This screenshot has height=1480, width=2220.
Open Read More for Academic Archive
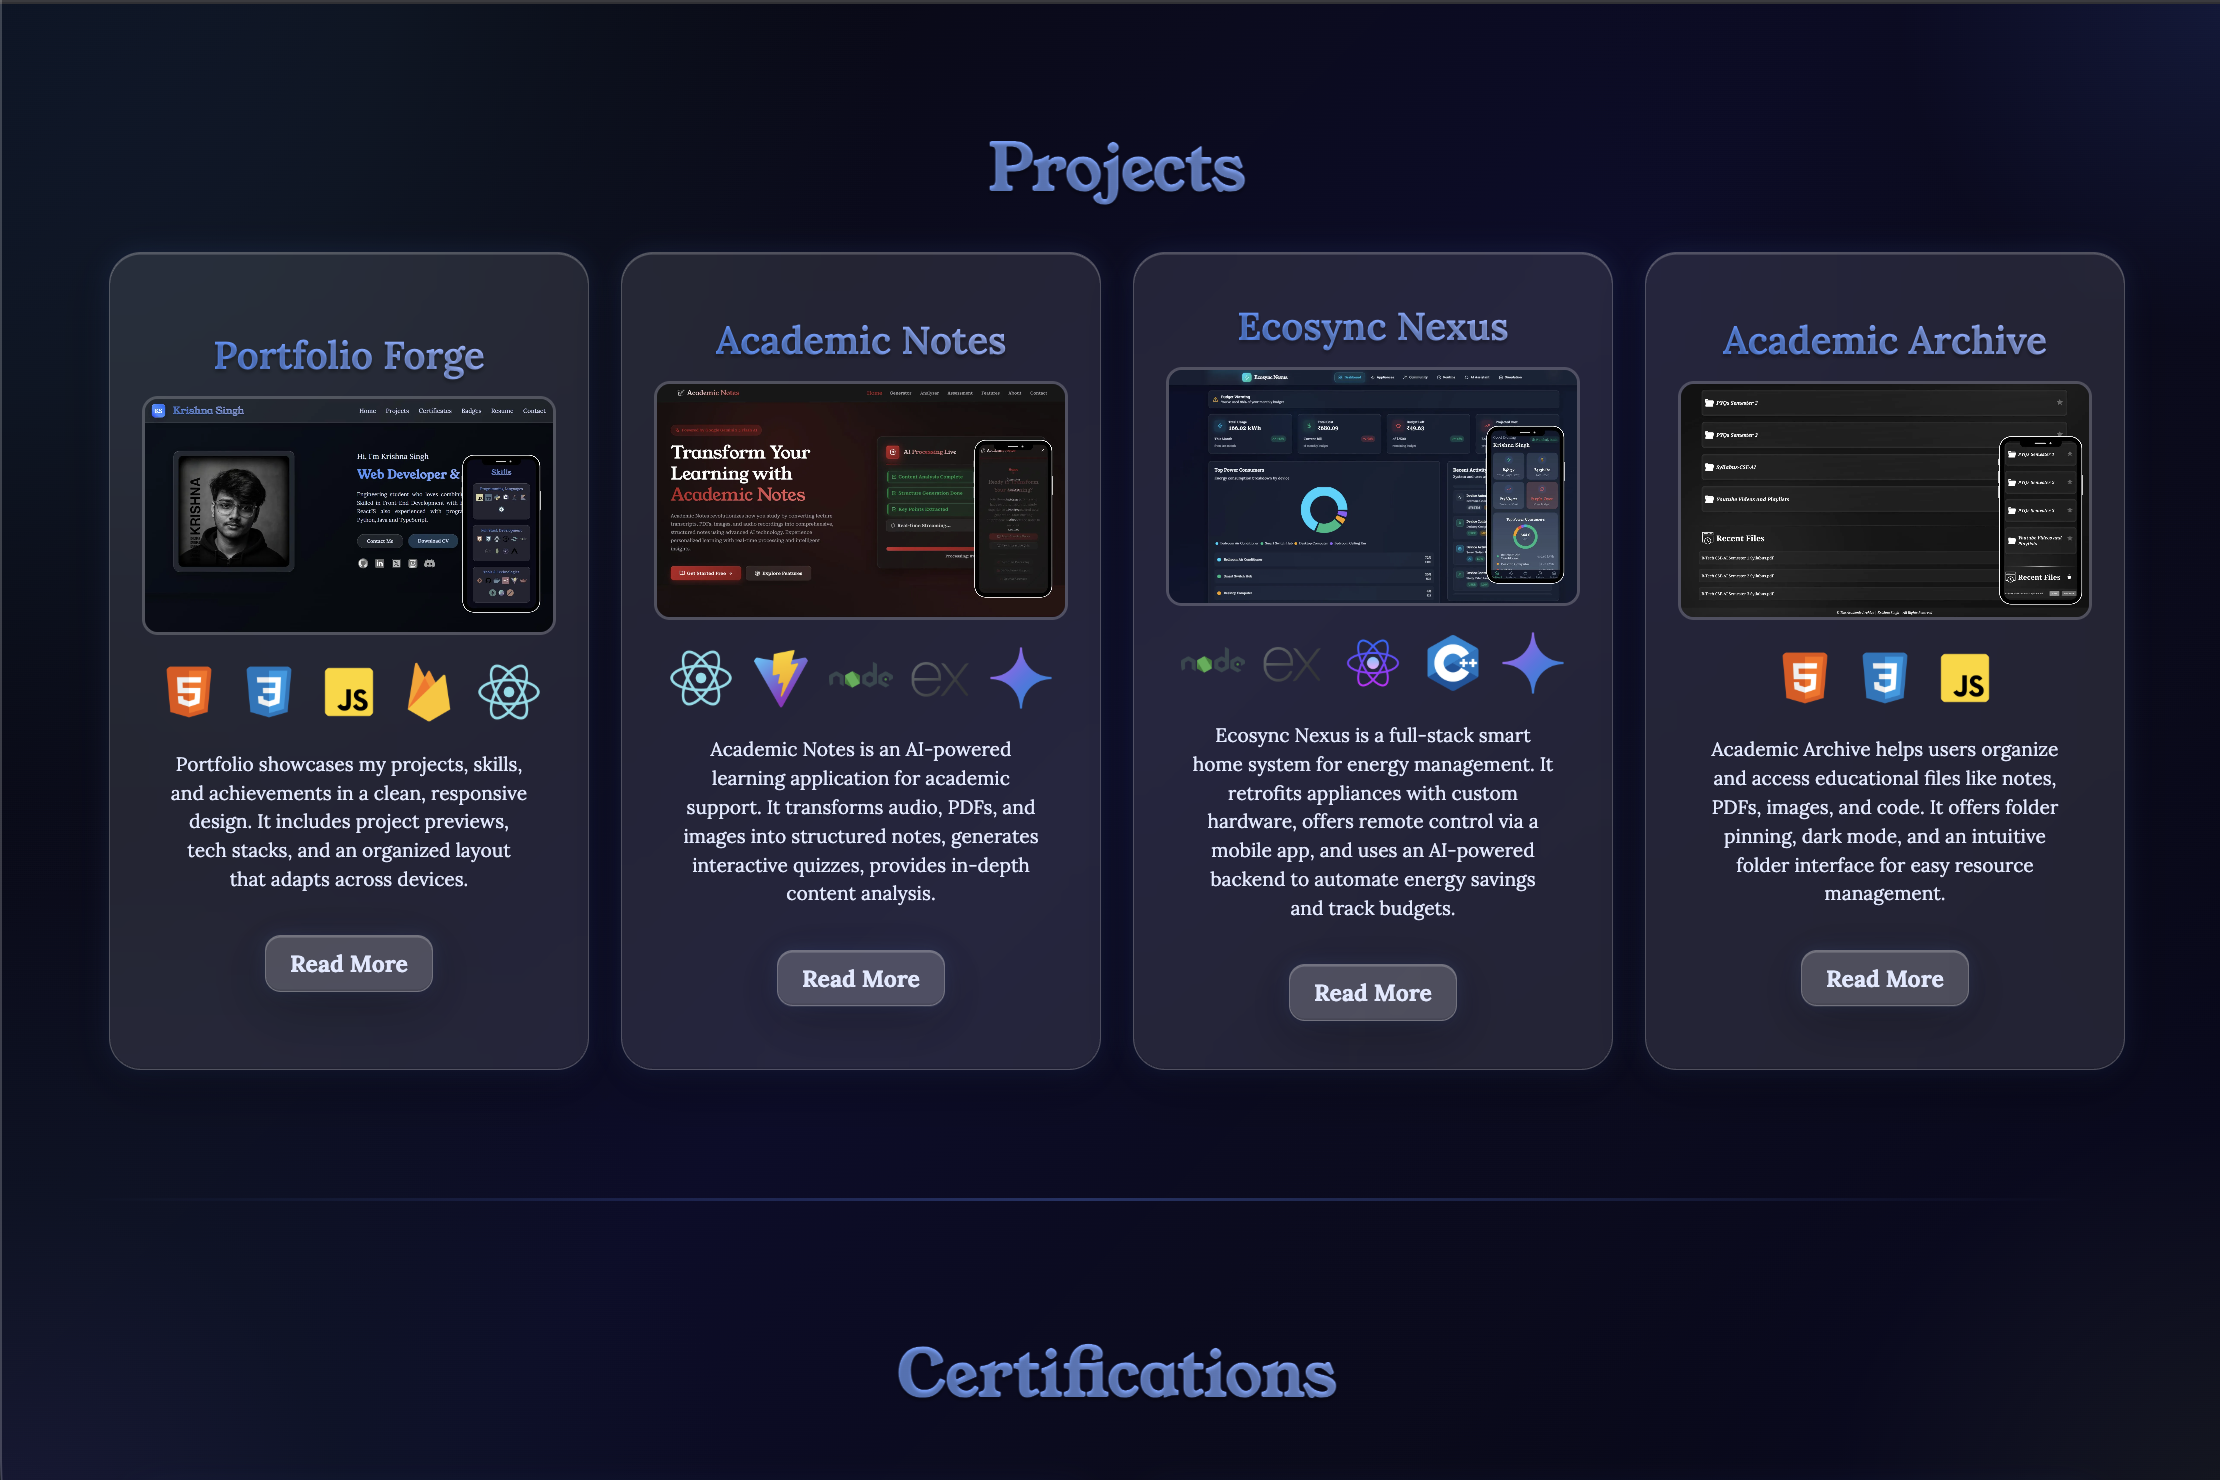click(x=1884, y=979)
